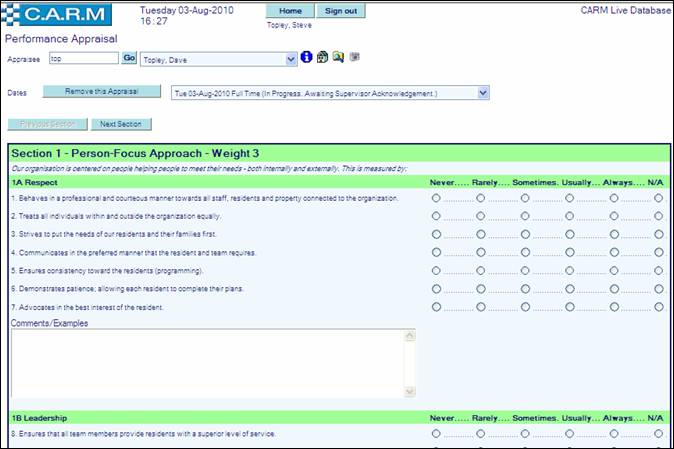Click the second icon after the info icon

tap(322, 58)
